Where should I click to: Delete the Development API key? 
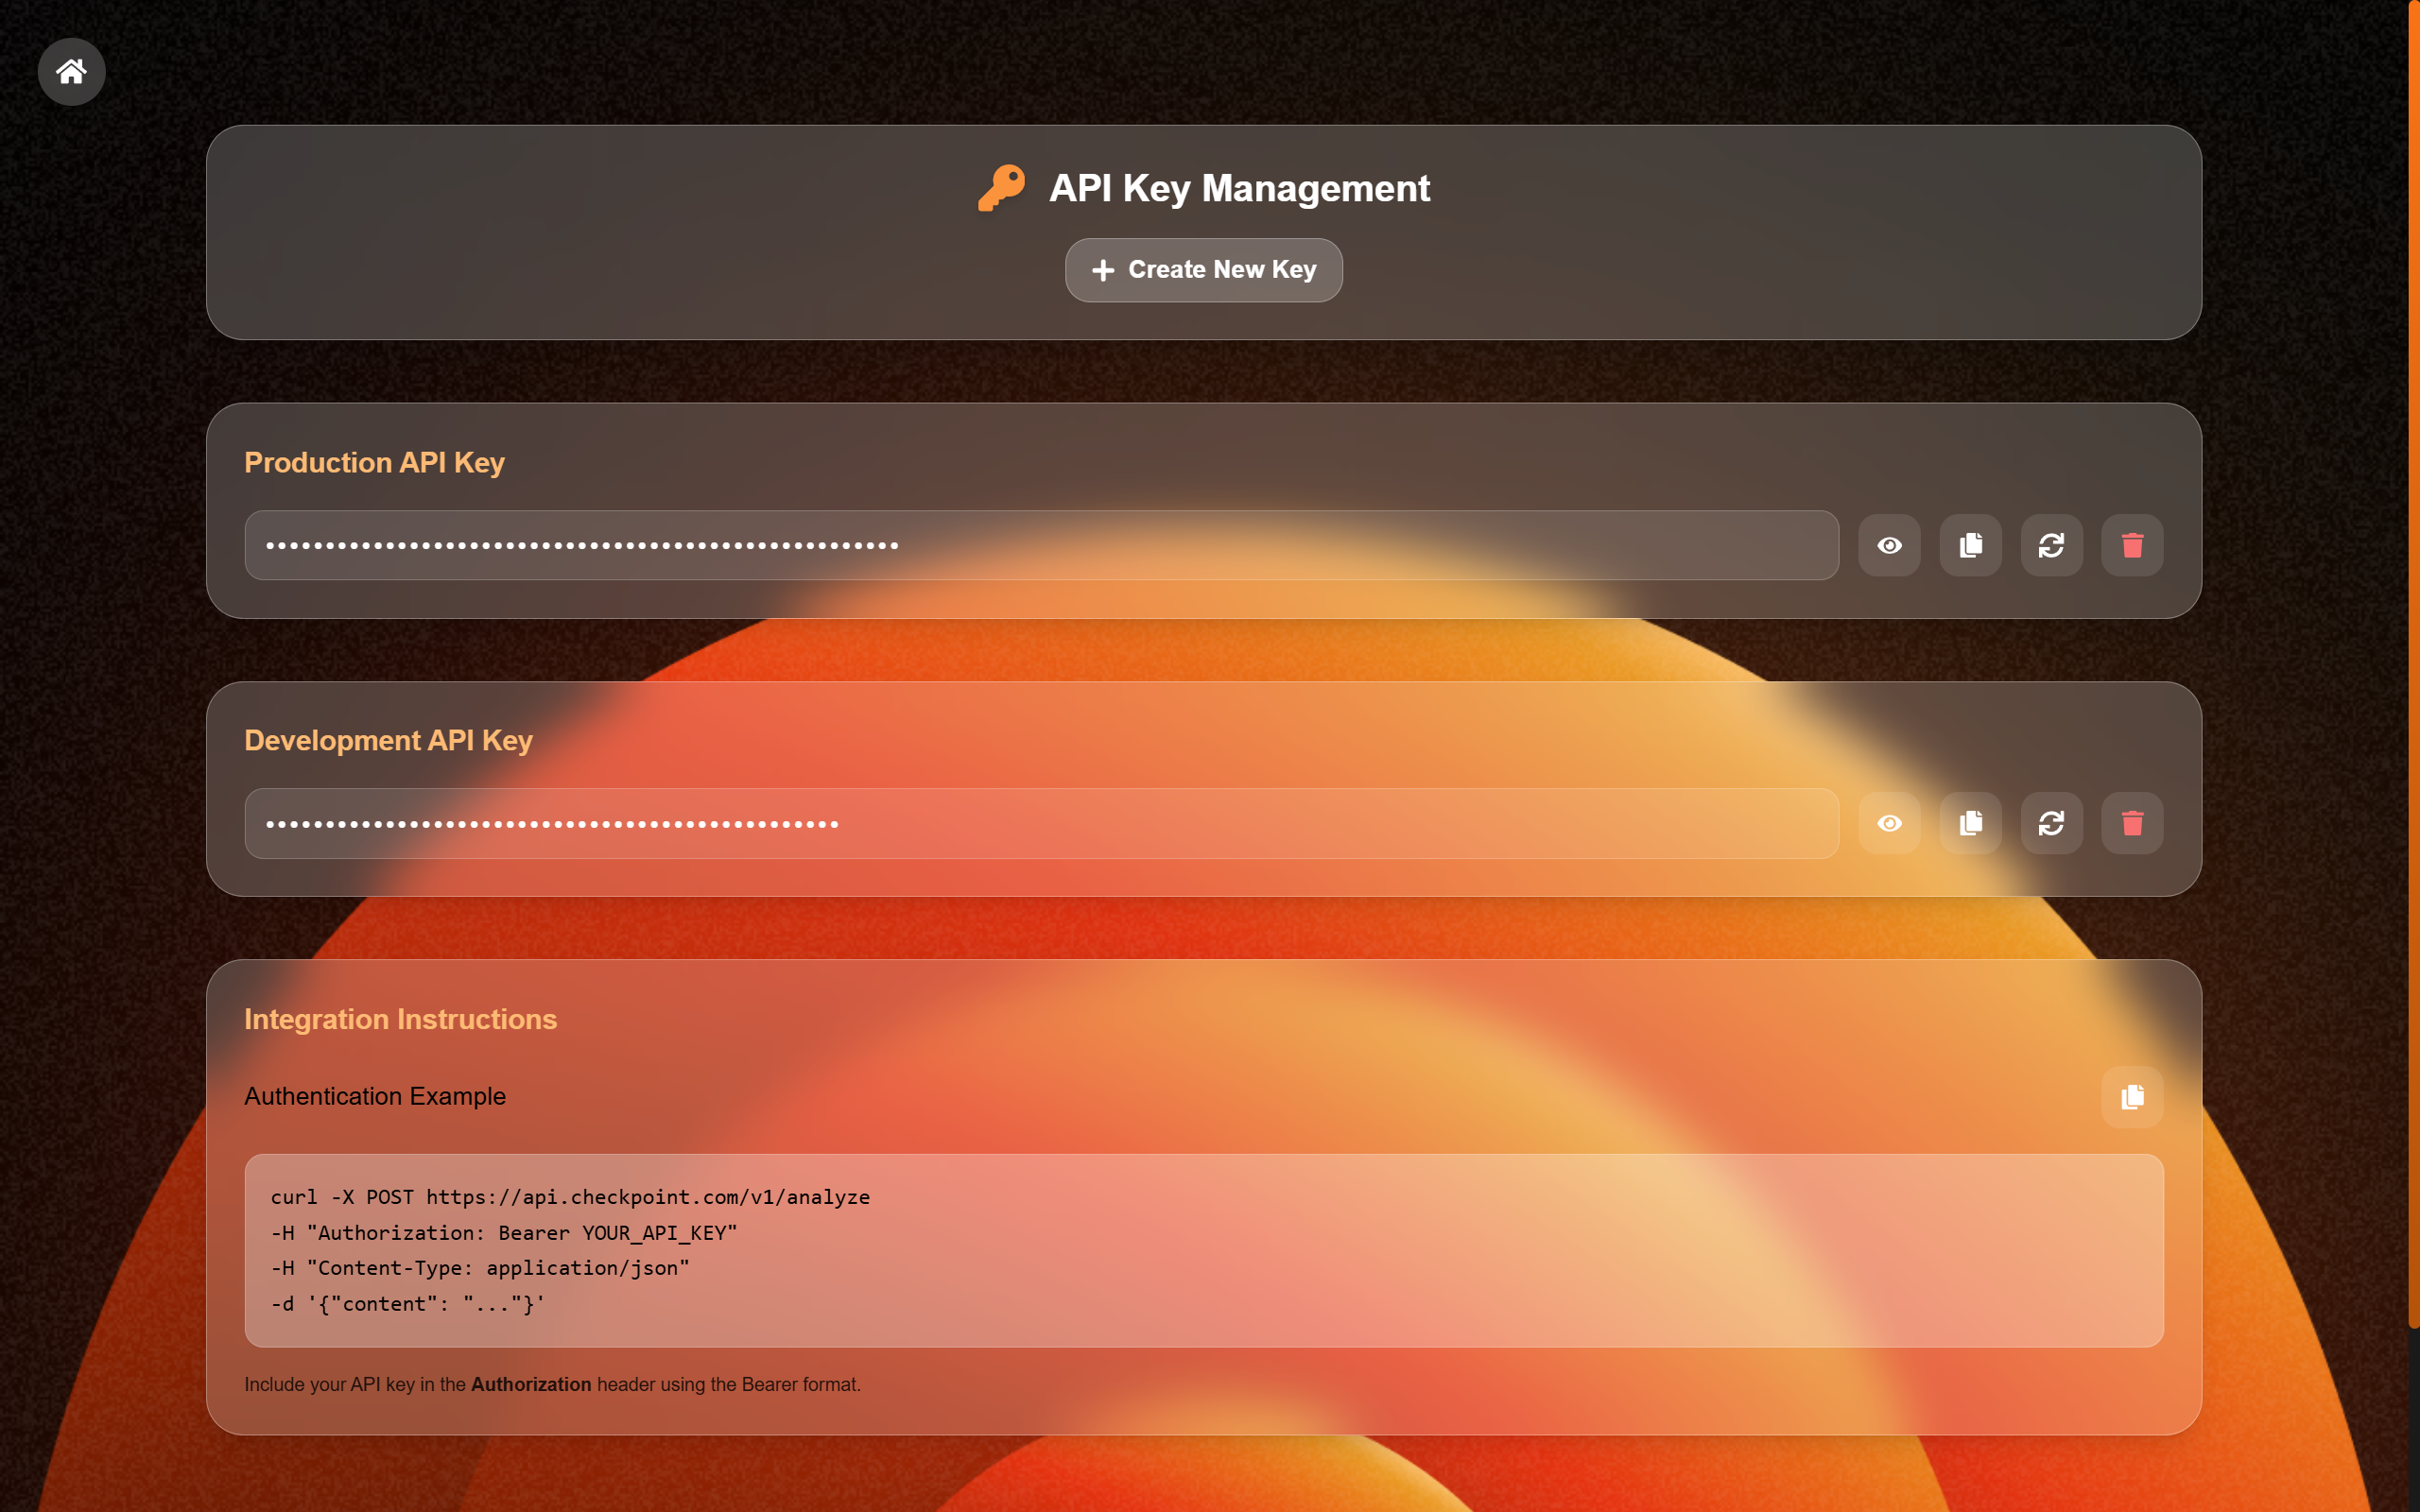click(2132, 823)
